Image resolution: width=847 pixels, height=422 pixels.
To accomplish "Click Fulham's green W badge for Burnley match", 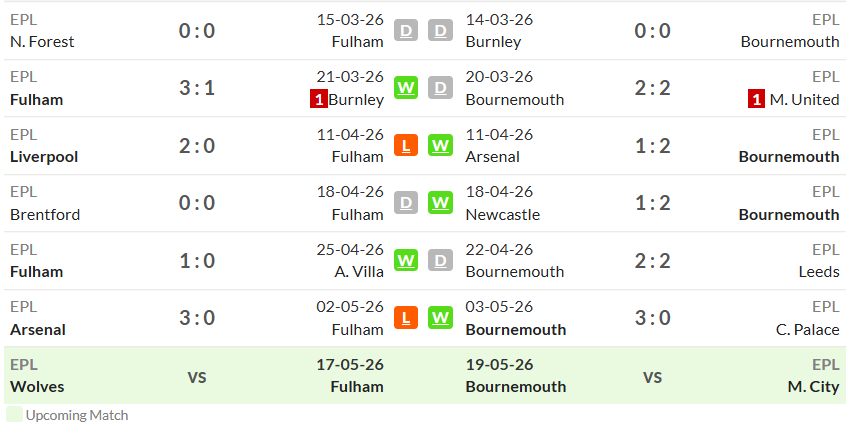I will tap(406, 88).
